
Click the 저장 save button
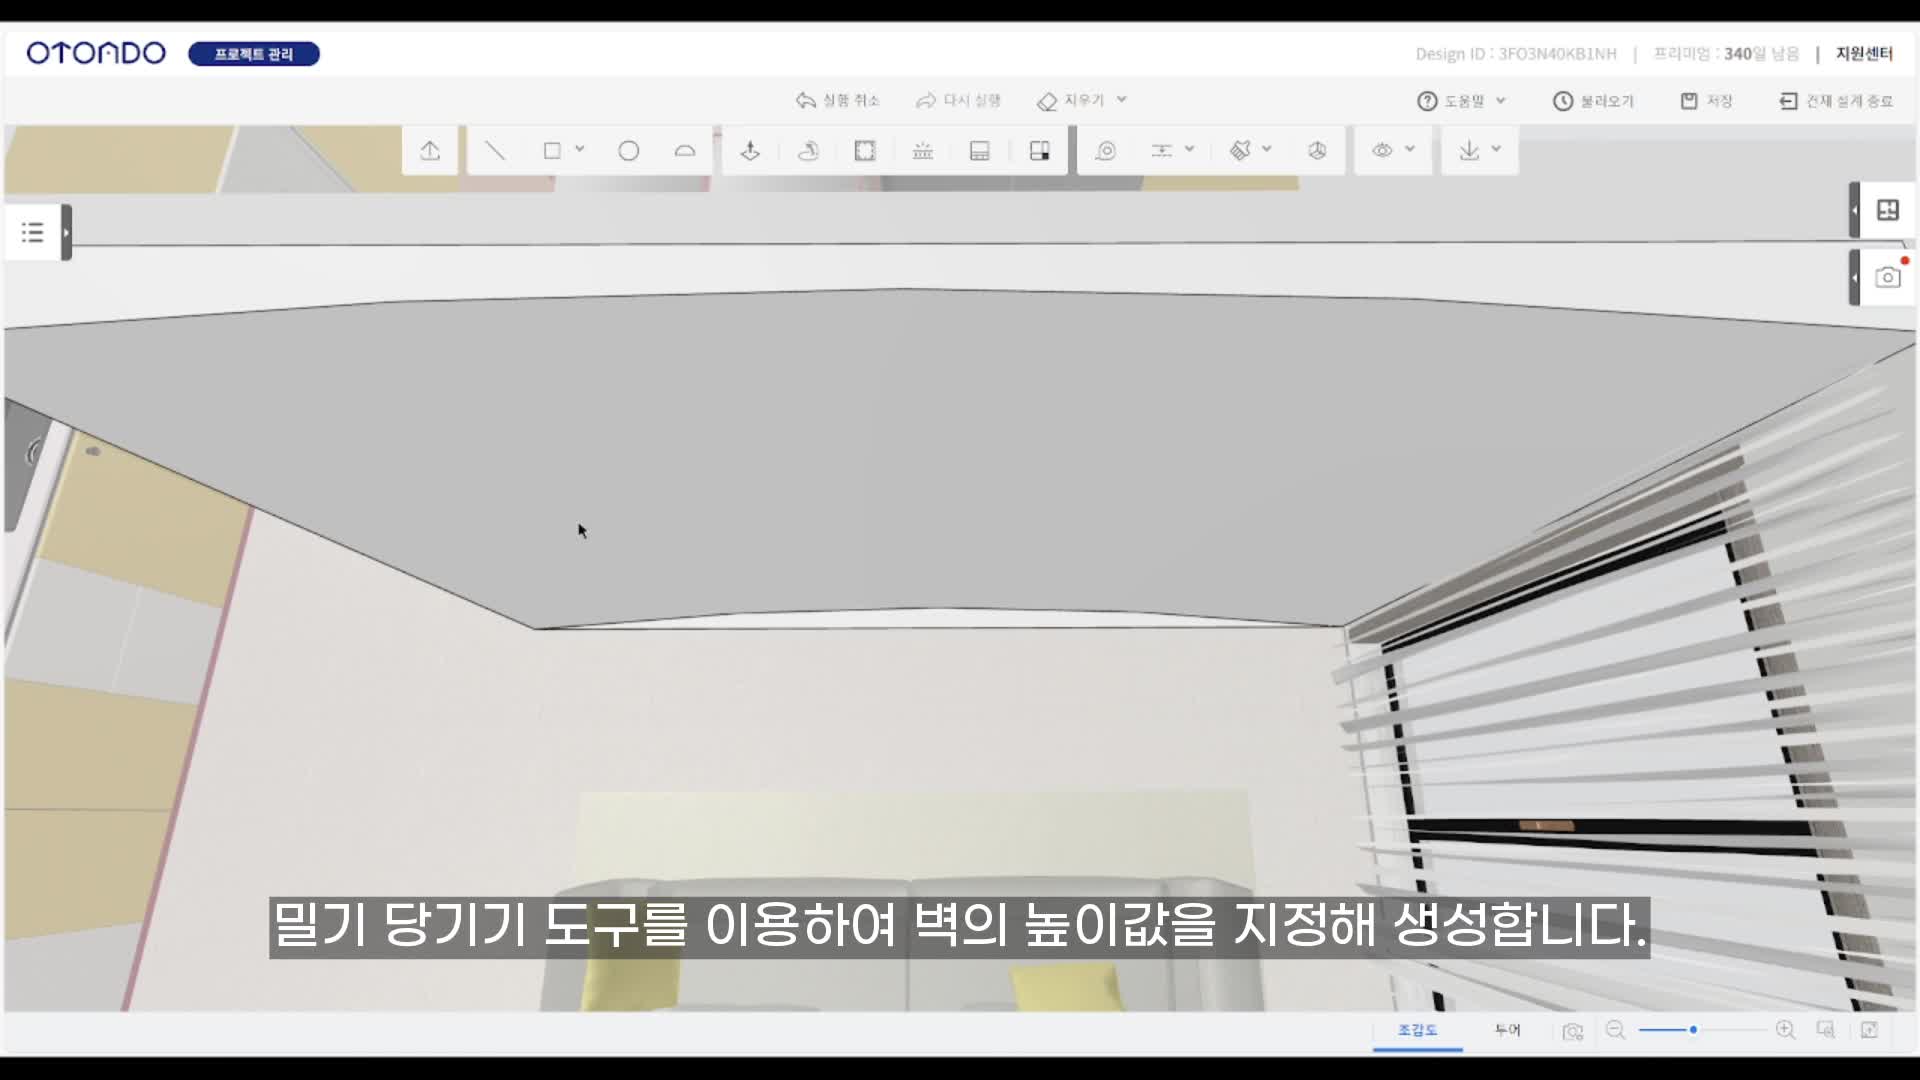1707,101
